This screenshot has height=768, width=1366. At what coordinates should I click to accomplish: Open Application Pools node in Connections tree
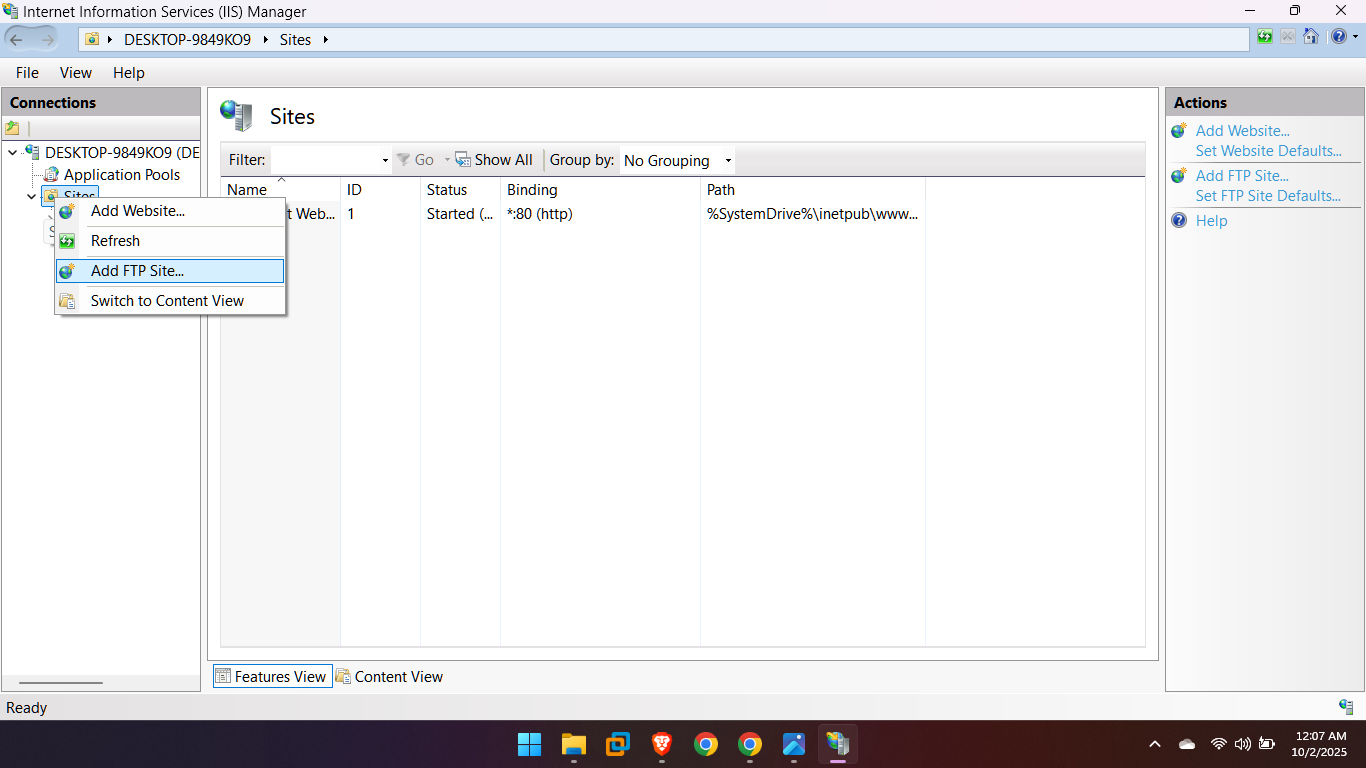click(121, 174)
